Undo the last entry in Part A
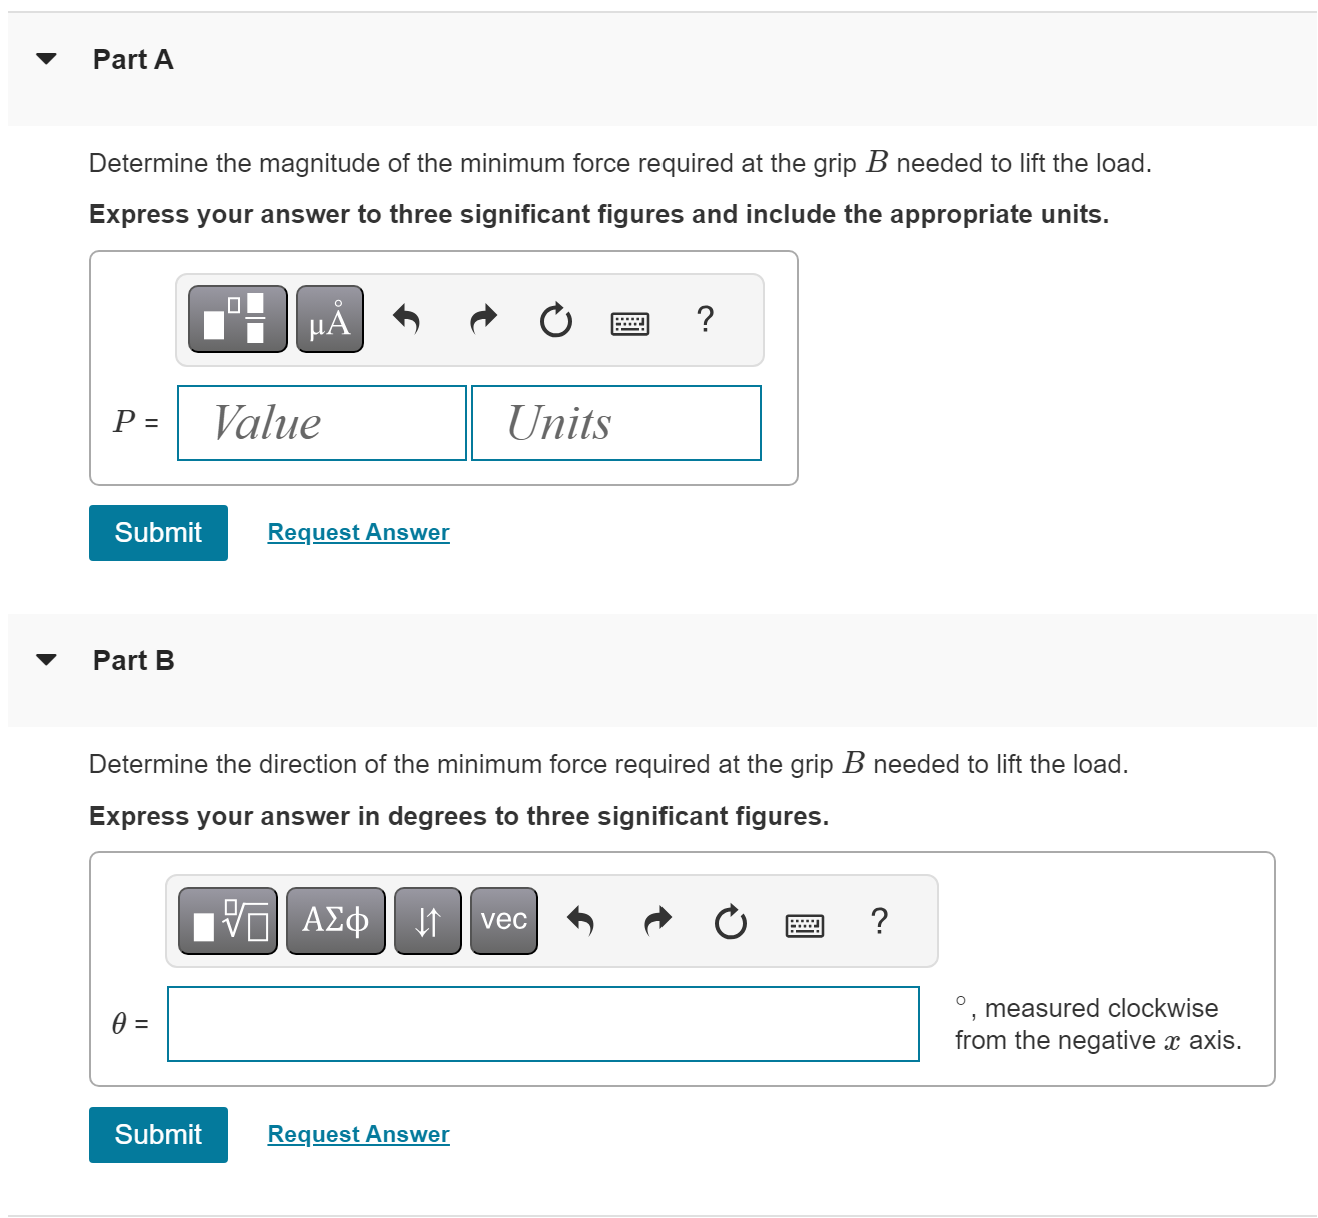This screenshot has height=1218, width=1318. 407,318
